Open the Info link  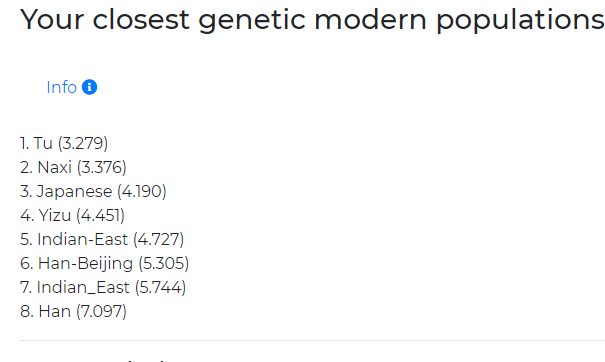tap(62, 87)
